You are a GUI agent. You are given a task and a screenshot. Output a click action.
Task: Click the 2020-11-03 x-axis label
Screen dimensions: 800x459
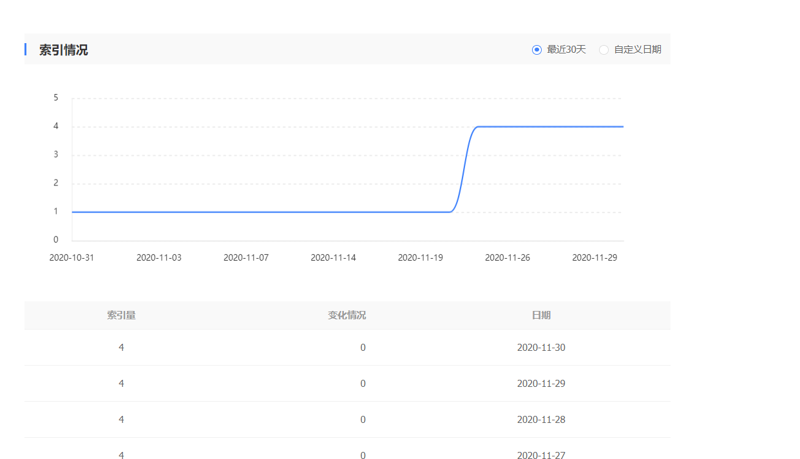click(x=159, y=258)
